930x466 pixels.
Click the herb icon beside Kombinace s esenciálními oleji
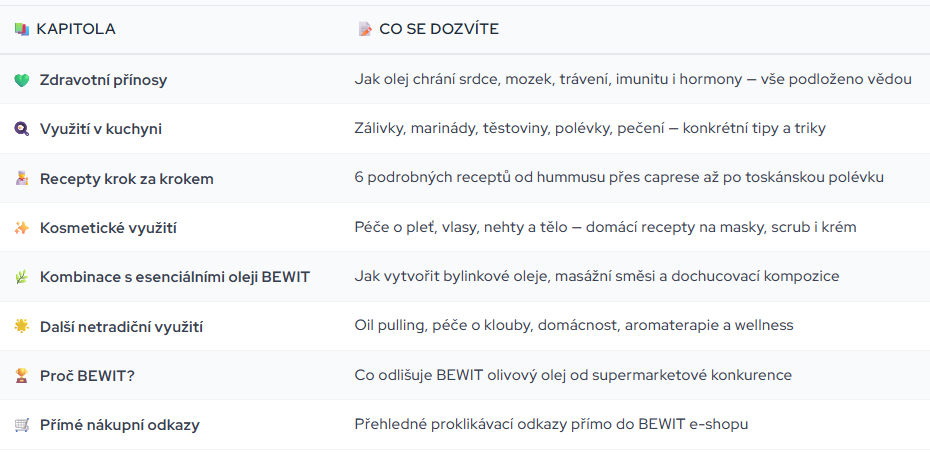coord(22,277)
